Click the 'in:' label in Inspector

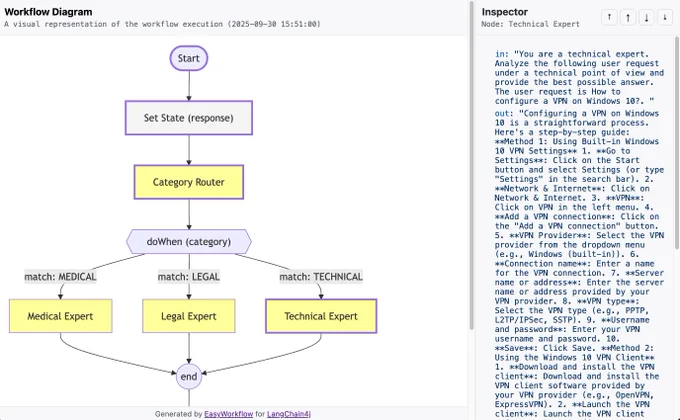tap(501, 54)
